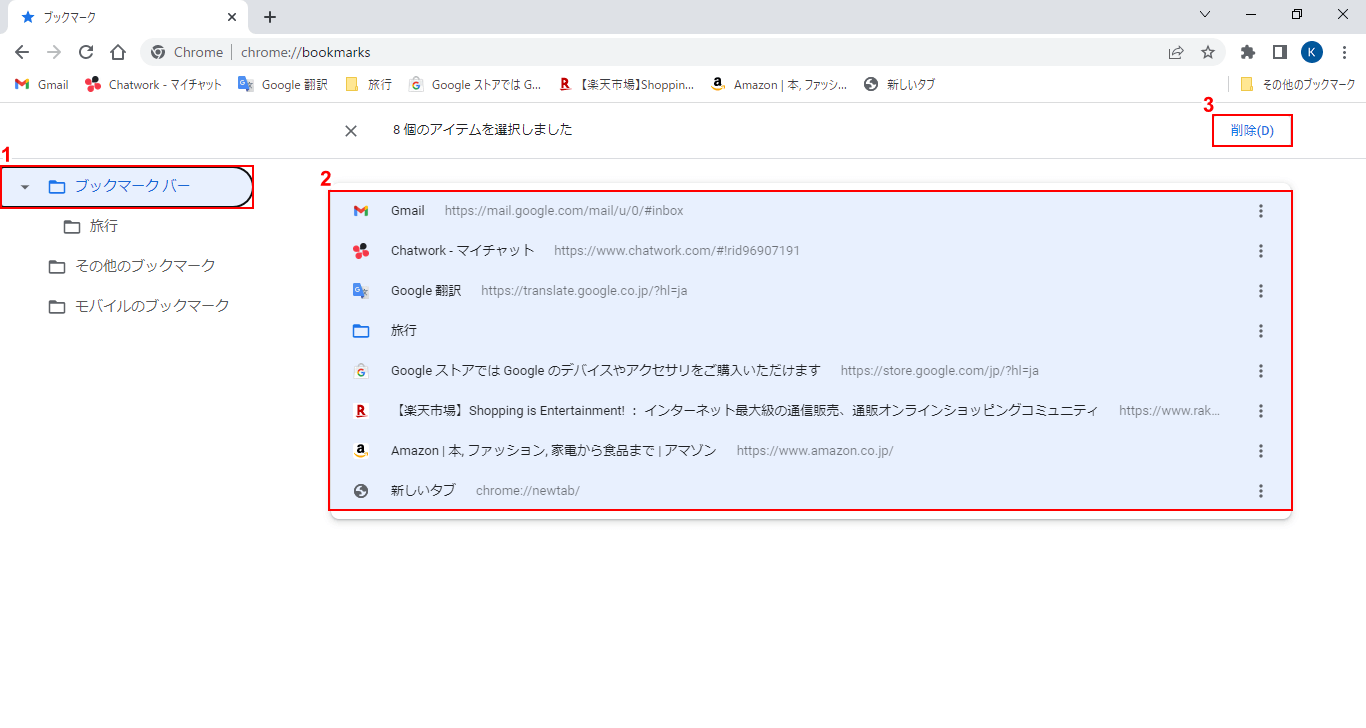Viewport: 1366px width, 728px height.
Task: Click the chrome://newtab/ URL text
Action: click(x=528, y=491)
